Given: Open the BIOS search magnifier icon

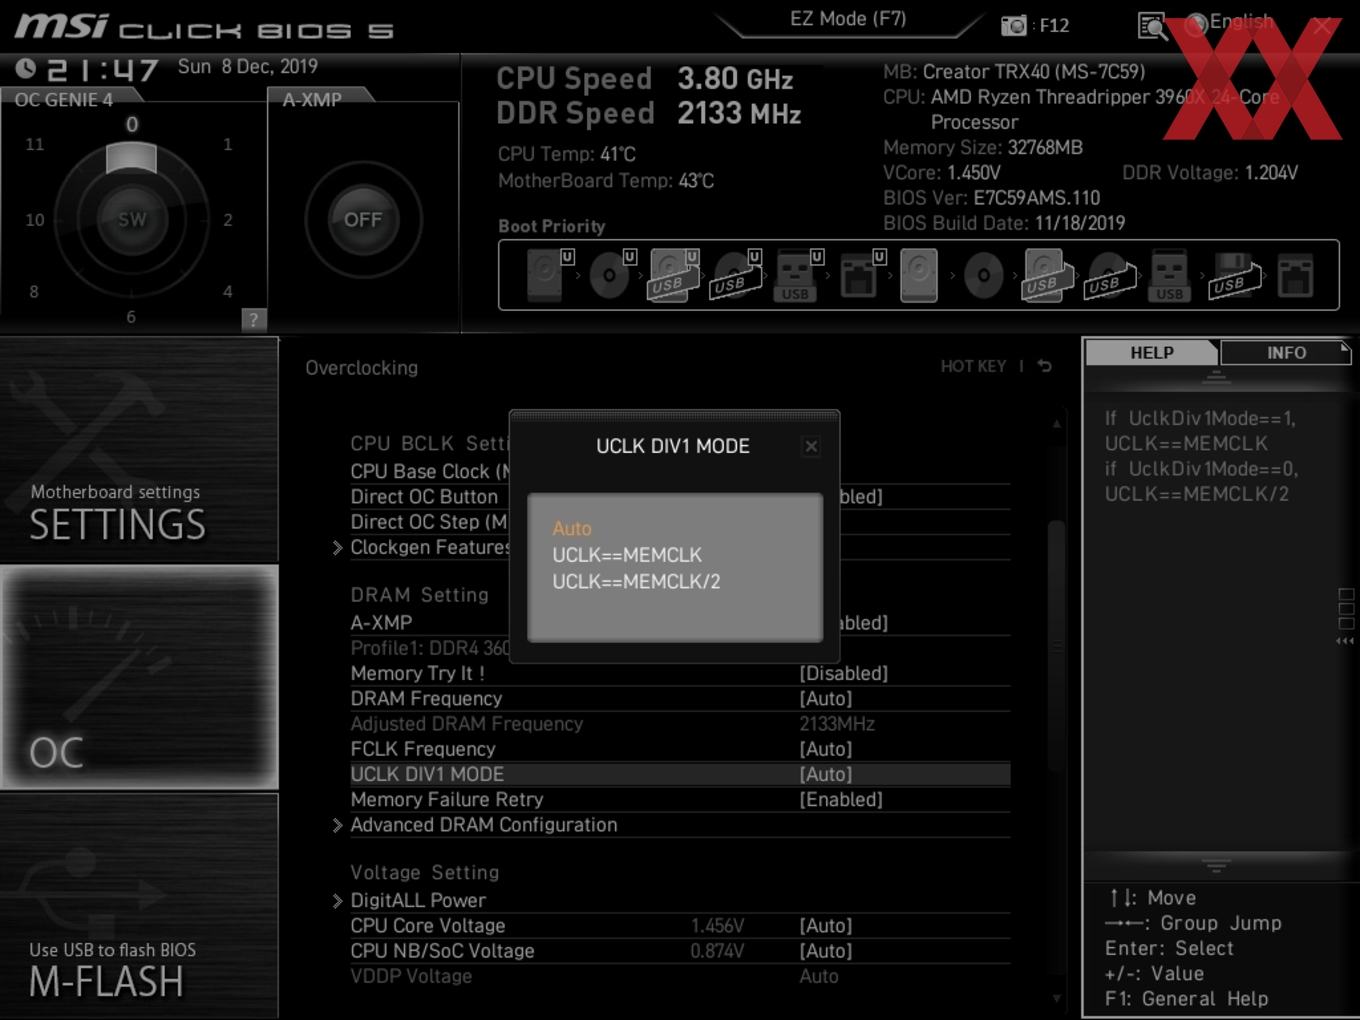Looking at the screenshot, I should coord(1152,26).
